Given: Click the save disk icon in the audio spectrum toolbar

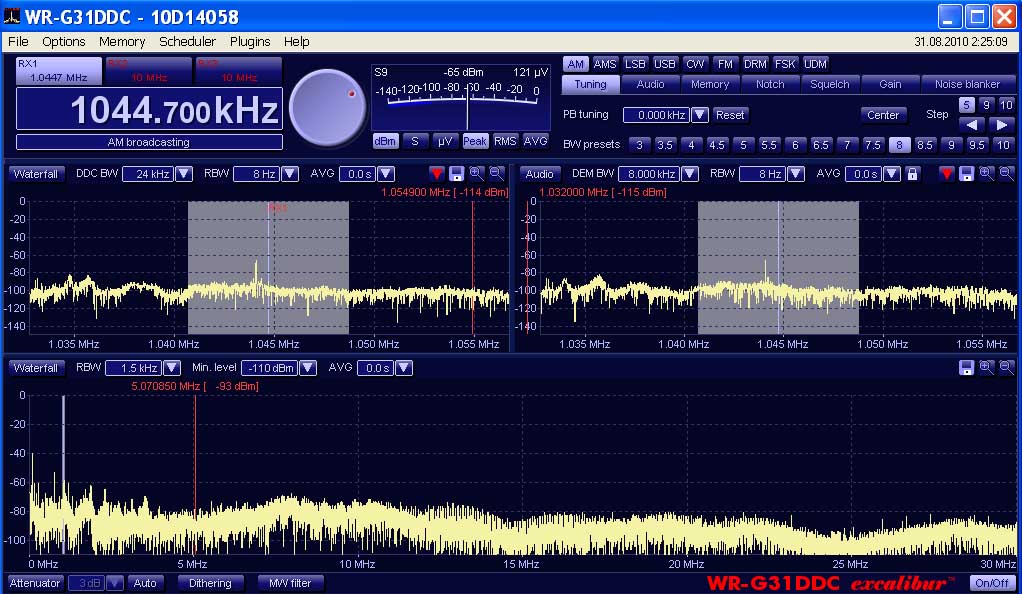Looking at the screenshot, I should 967,173.
